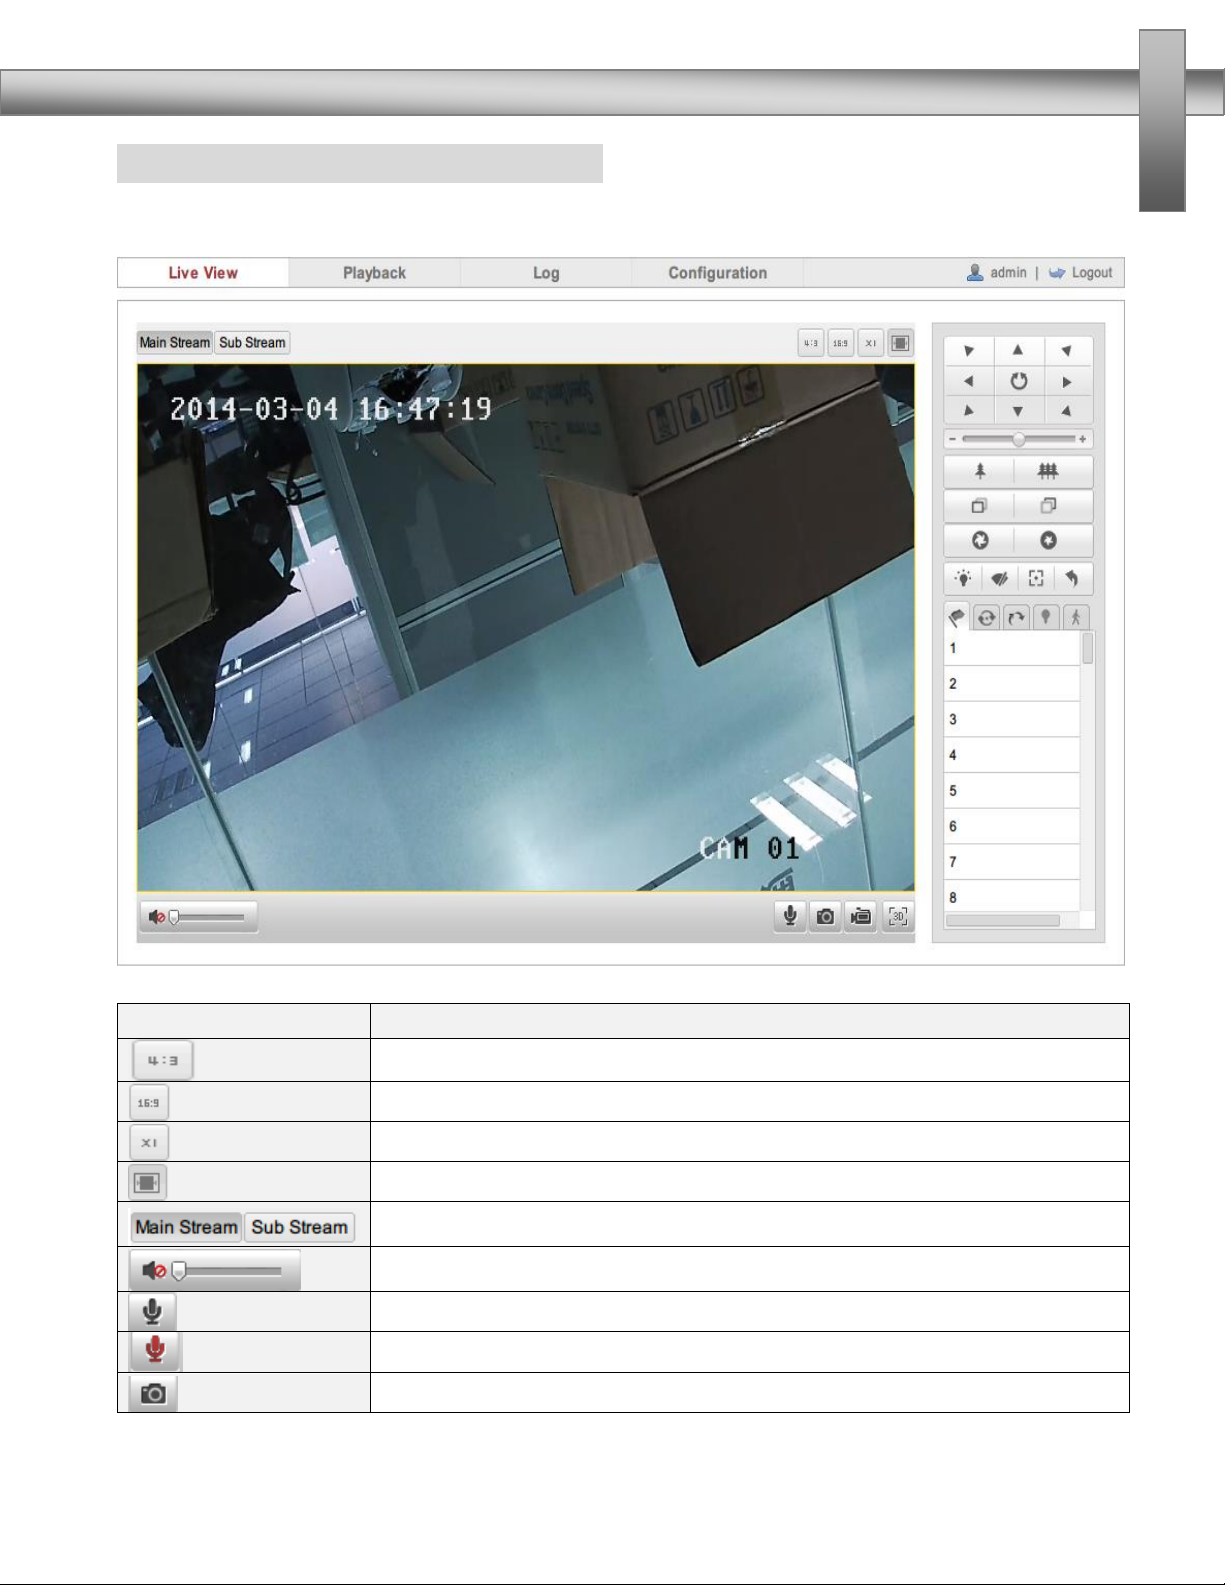Click the plus end of PTZ speed slider
Viewport: 1225px width, 1585px height.
[1082, 439]
